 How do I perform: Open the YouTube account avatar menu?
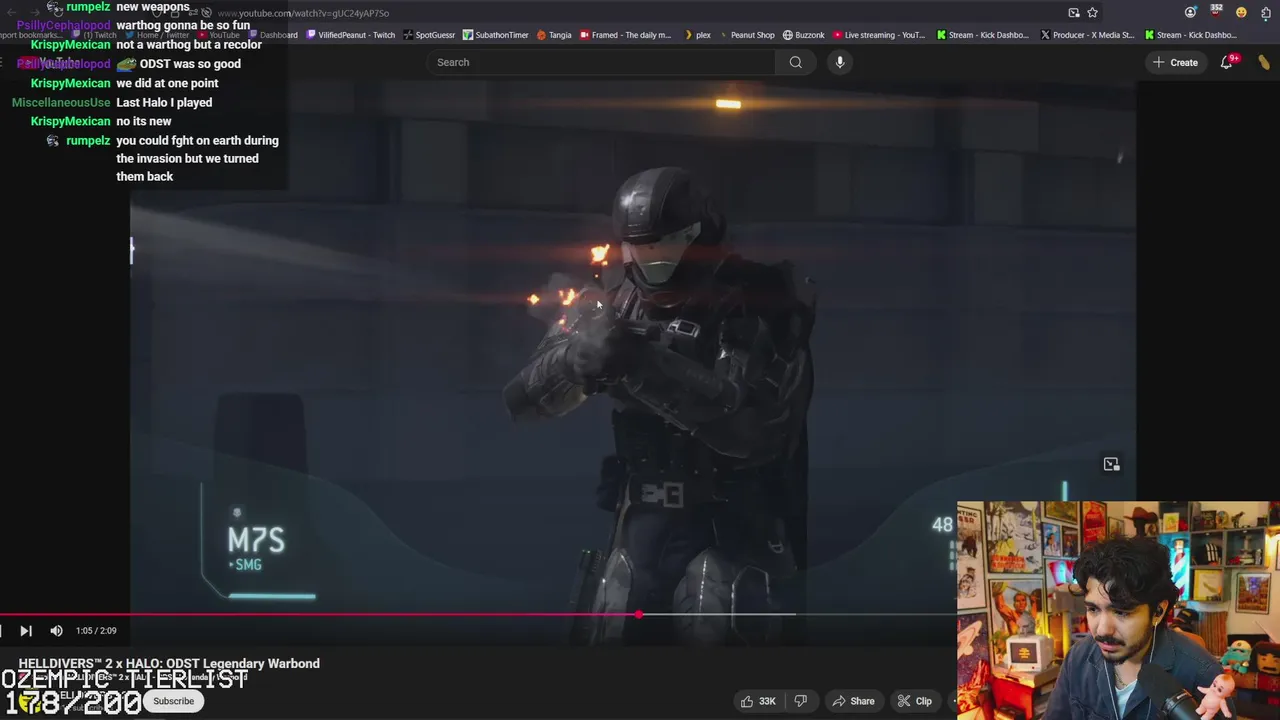[x=1264, y=62]
